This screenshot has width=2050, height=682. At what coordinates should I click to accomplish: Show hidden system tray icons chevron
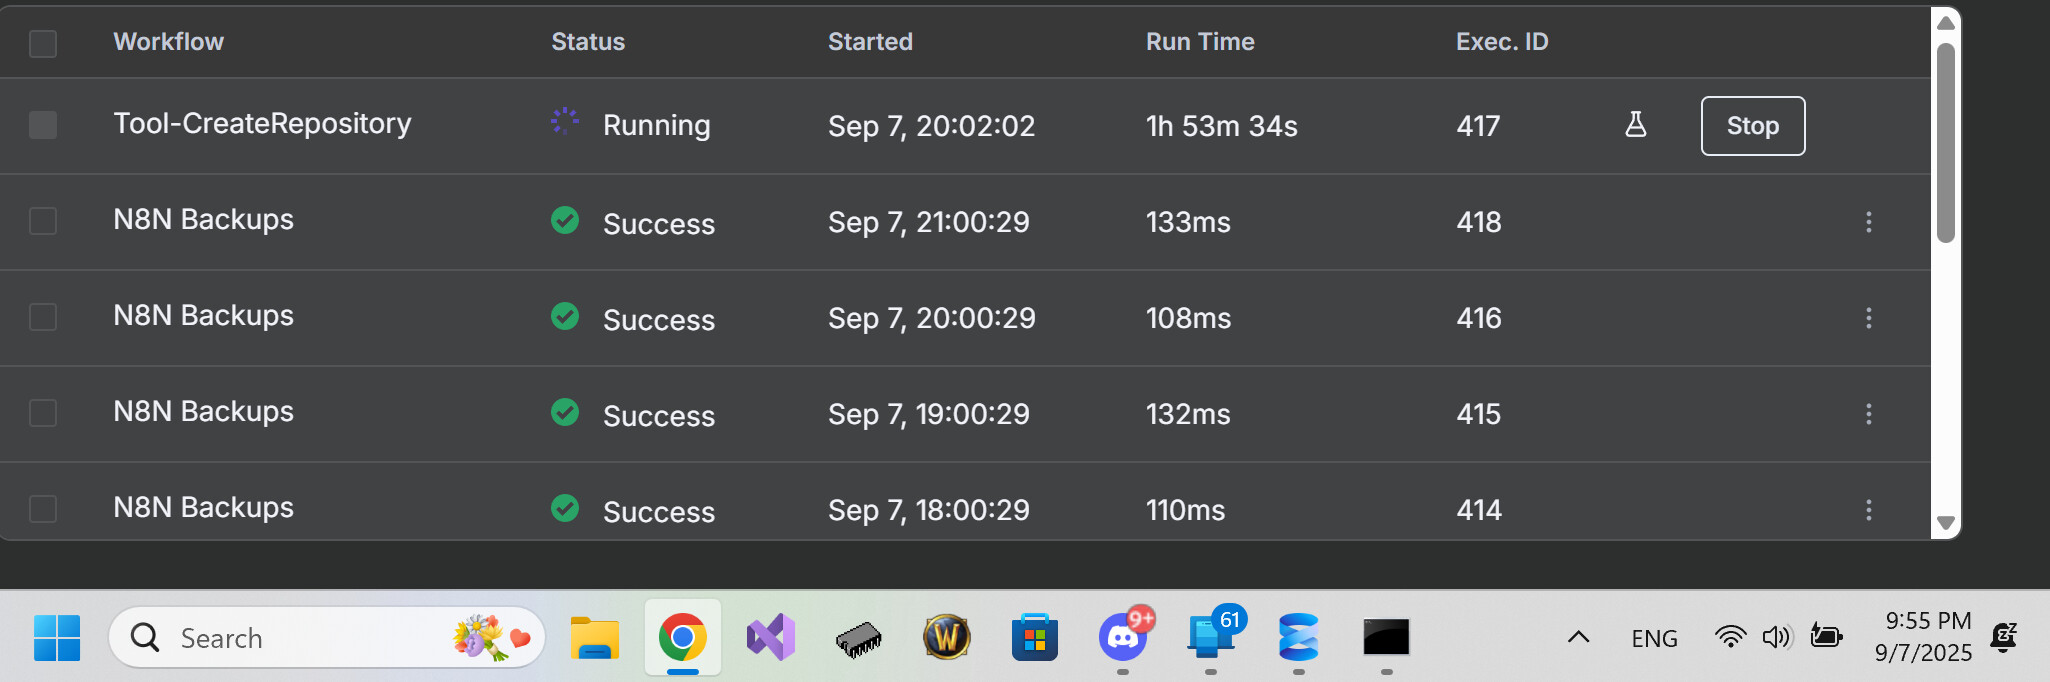[1578, 637]
